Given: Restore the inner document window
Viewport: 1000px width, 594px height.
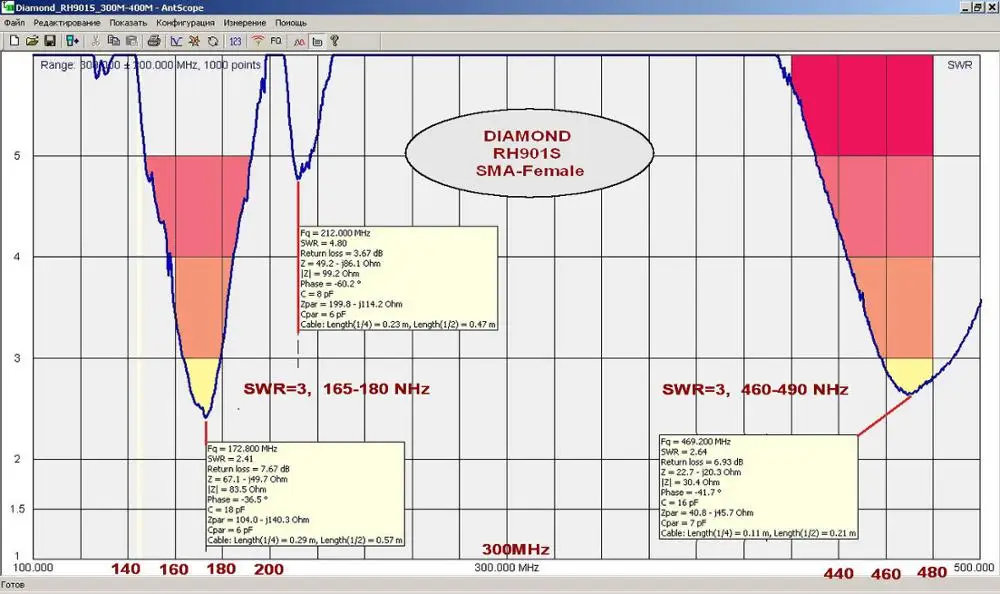Looking at the screenshot, I should (977, 8).
